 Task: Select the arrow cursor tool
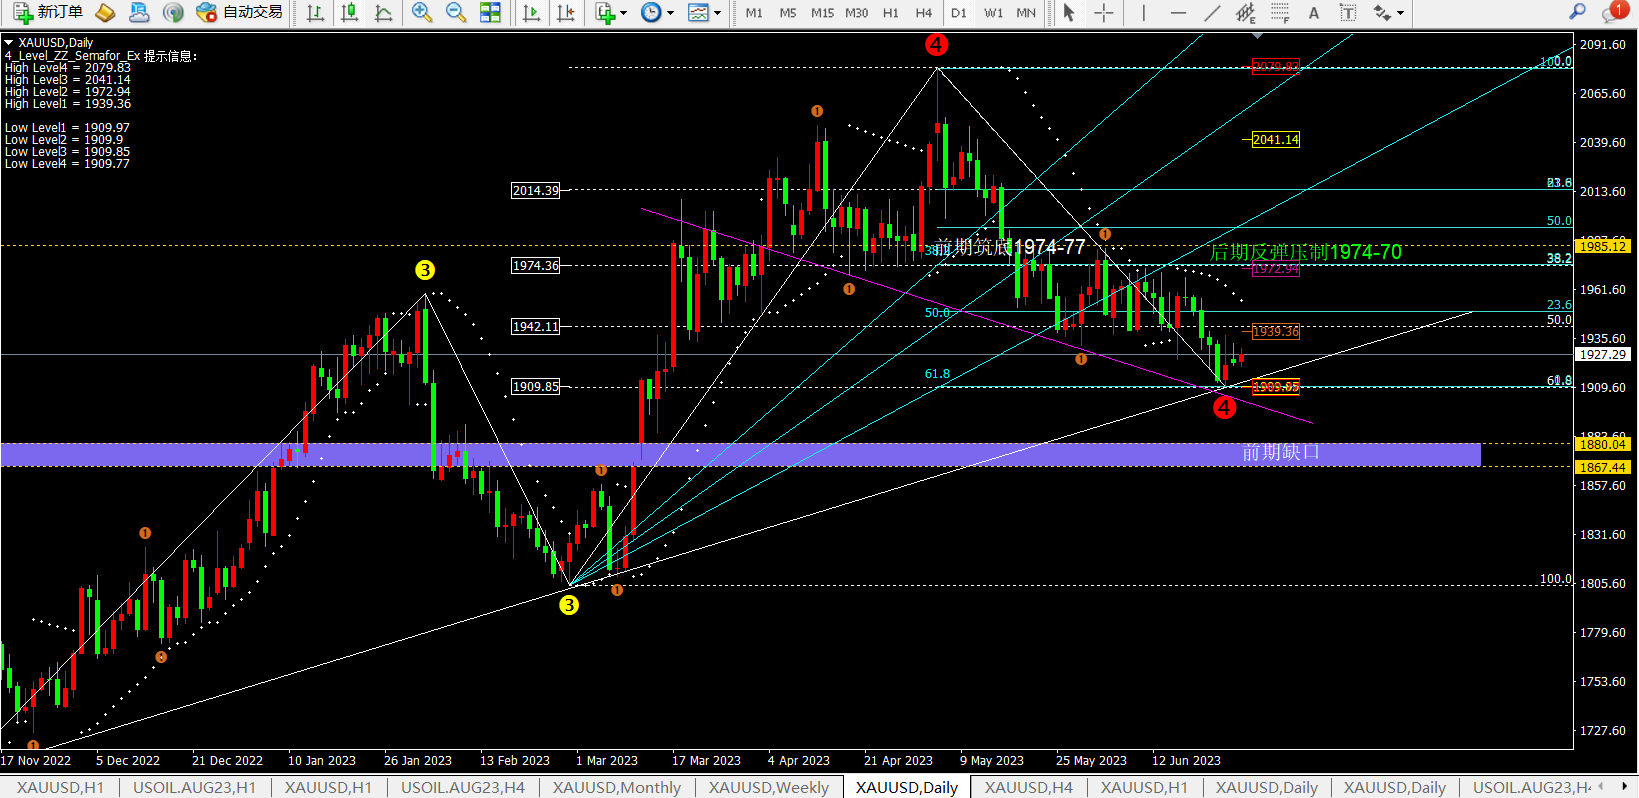[1069, 12]
